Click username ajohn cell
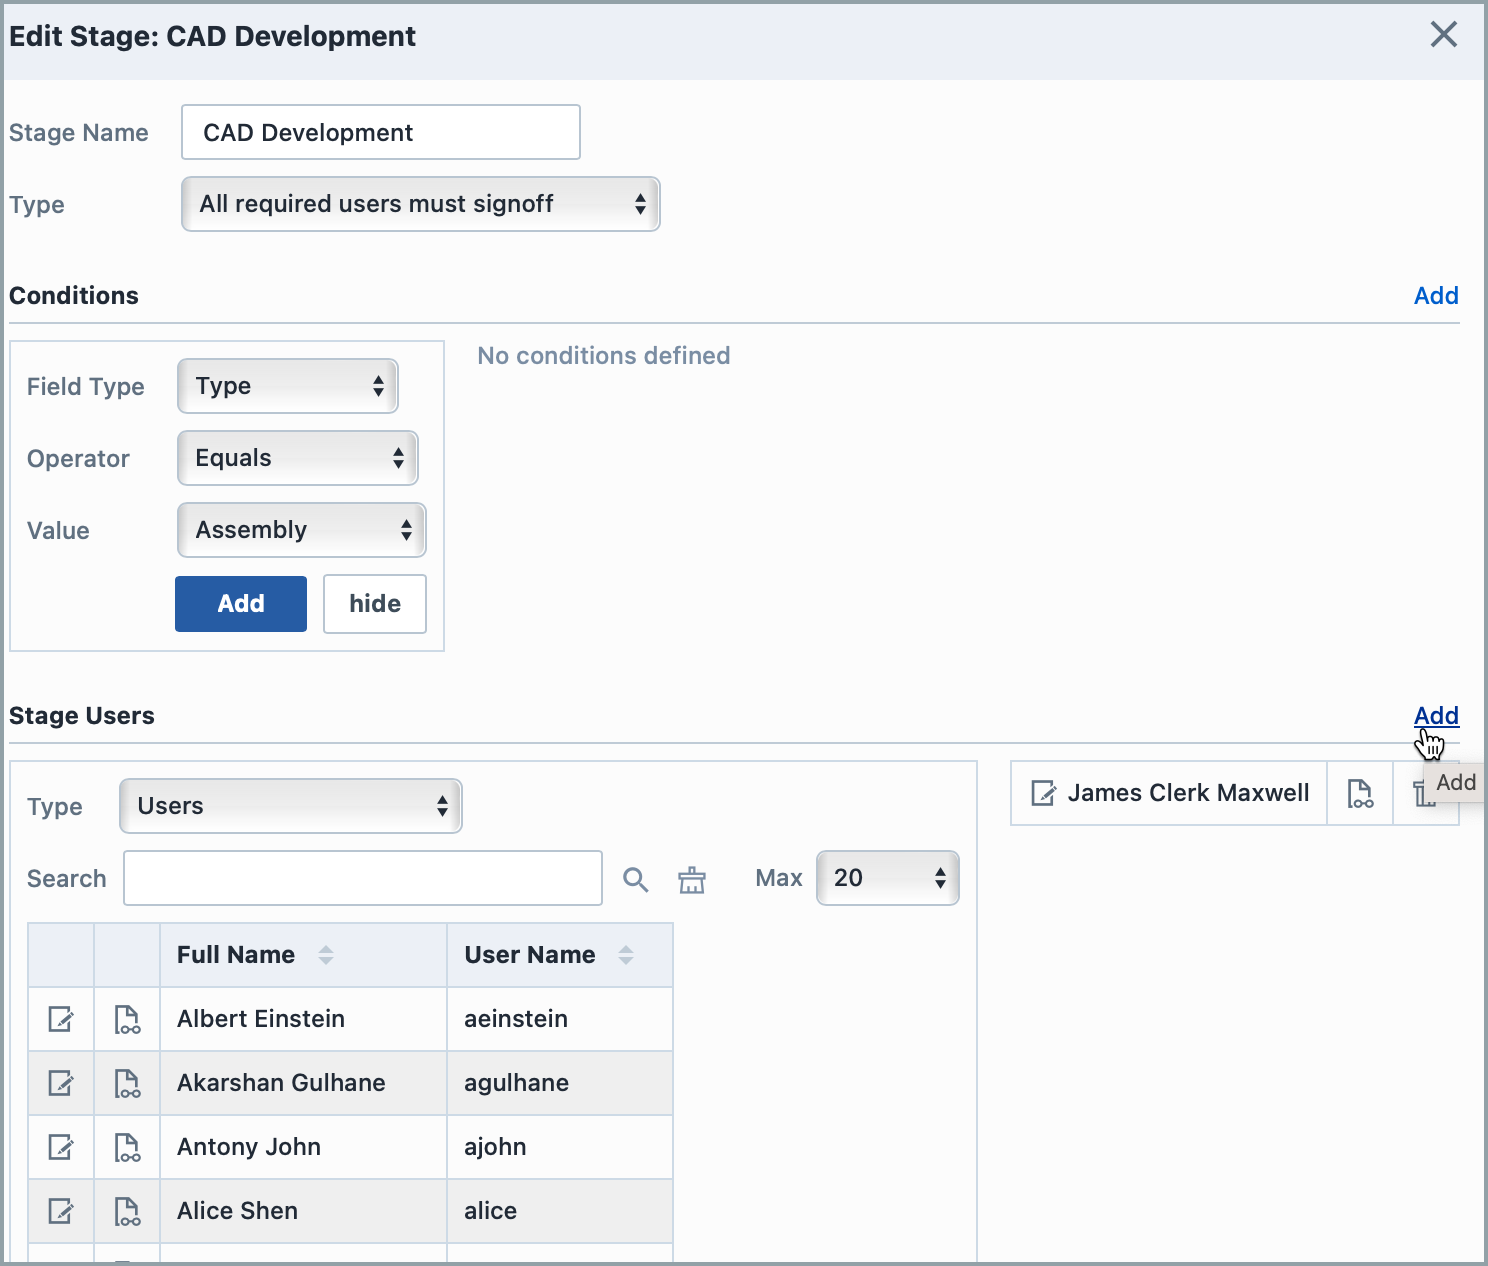The width and height of the screenshot is (1488, 1266). (560, 1147)
